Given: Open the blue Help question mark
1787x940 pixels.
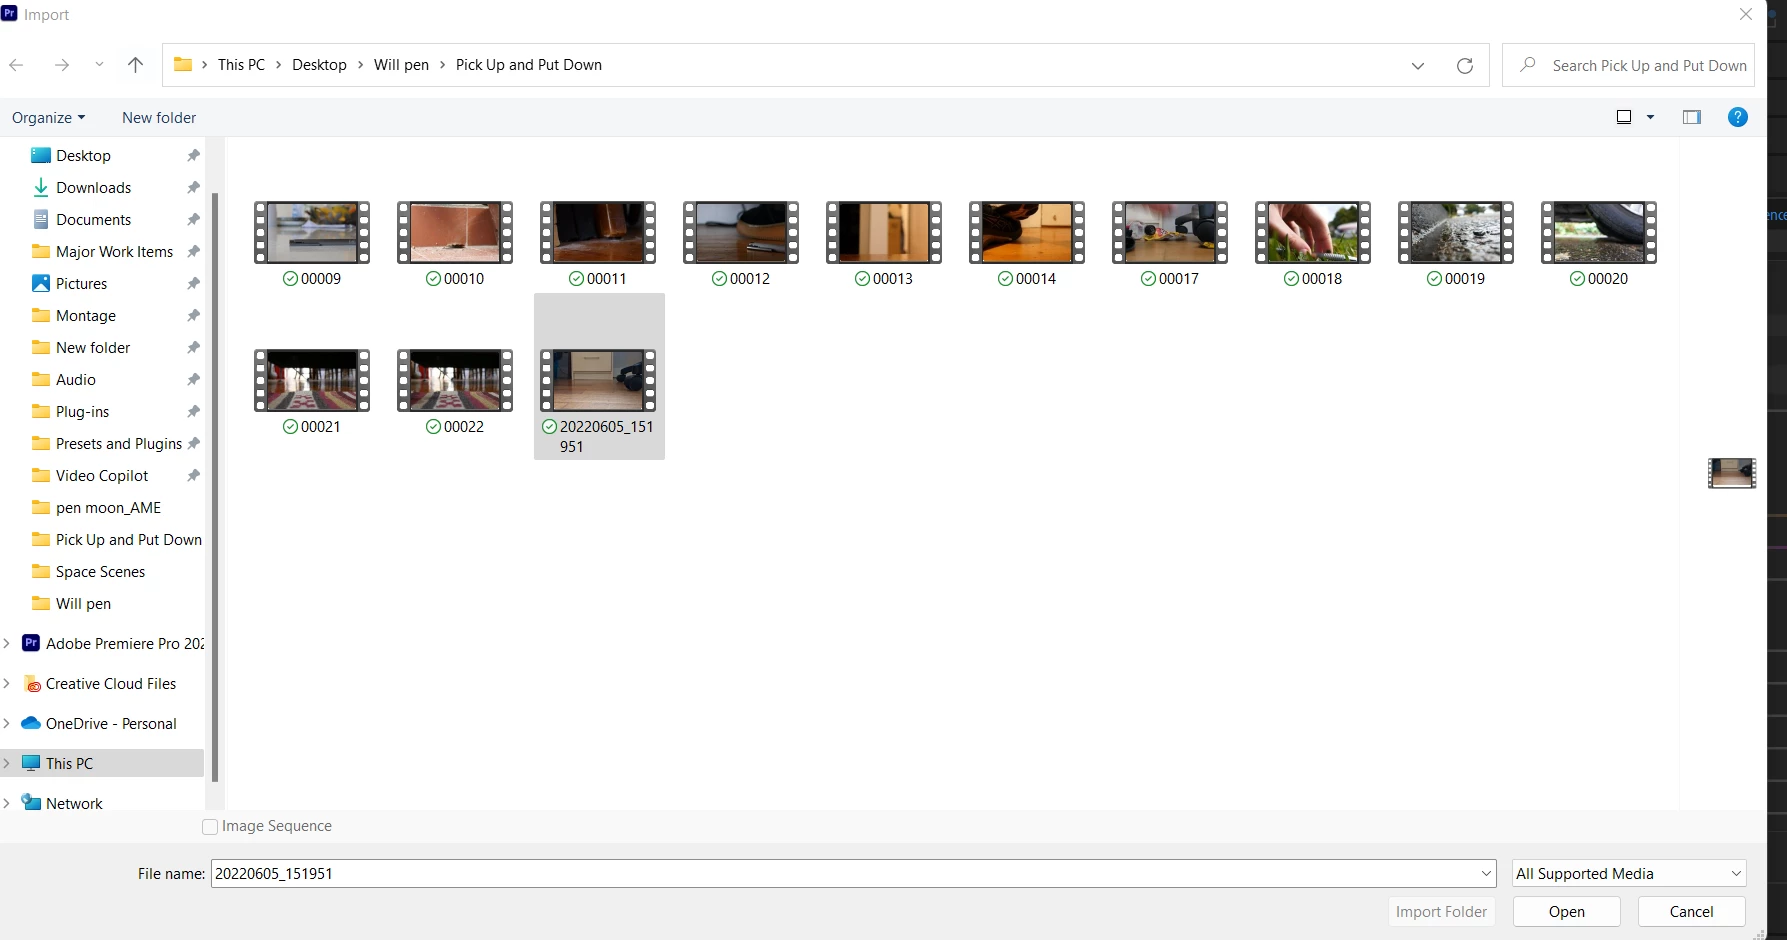Looking at the screenshot, I should point(1738,117).
